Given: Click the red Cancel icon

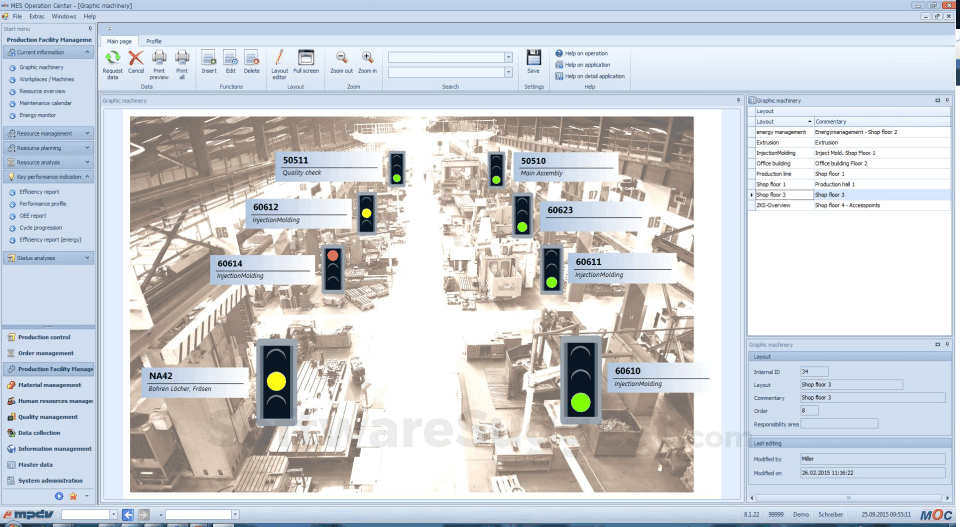Looking at the screenshot, I should tap(136, 58).
